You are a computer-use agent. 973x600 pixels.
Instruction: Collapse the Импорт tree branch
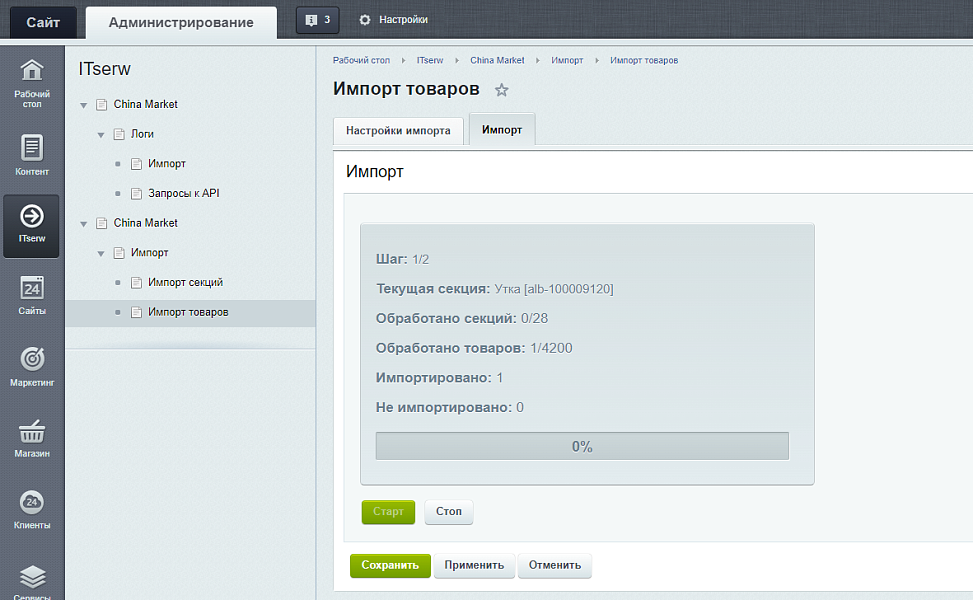click(99, 252)
